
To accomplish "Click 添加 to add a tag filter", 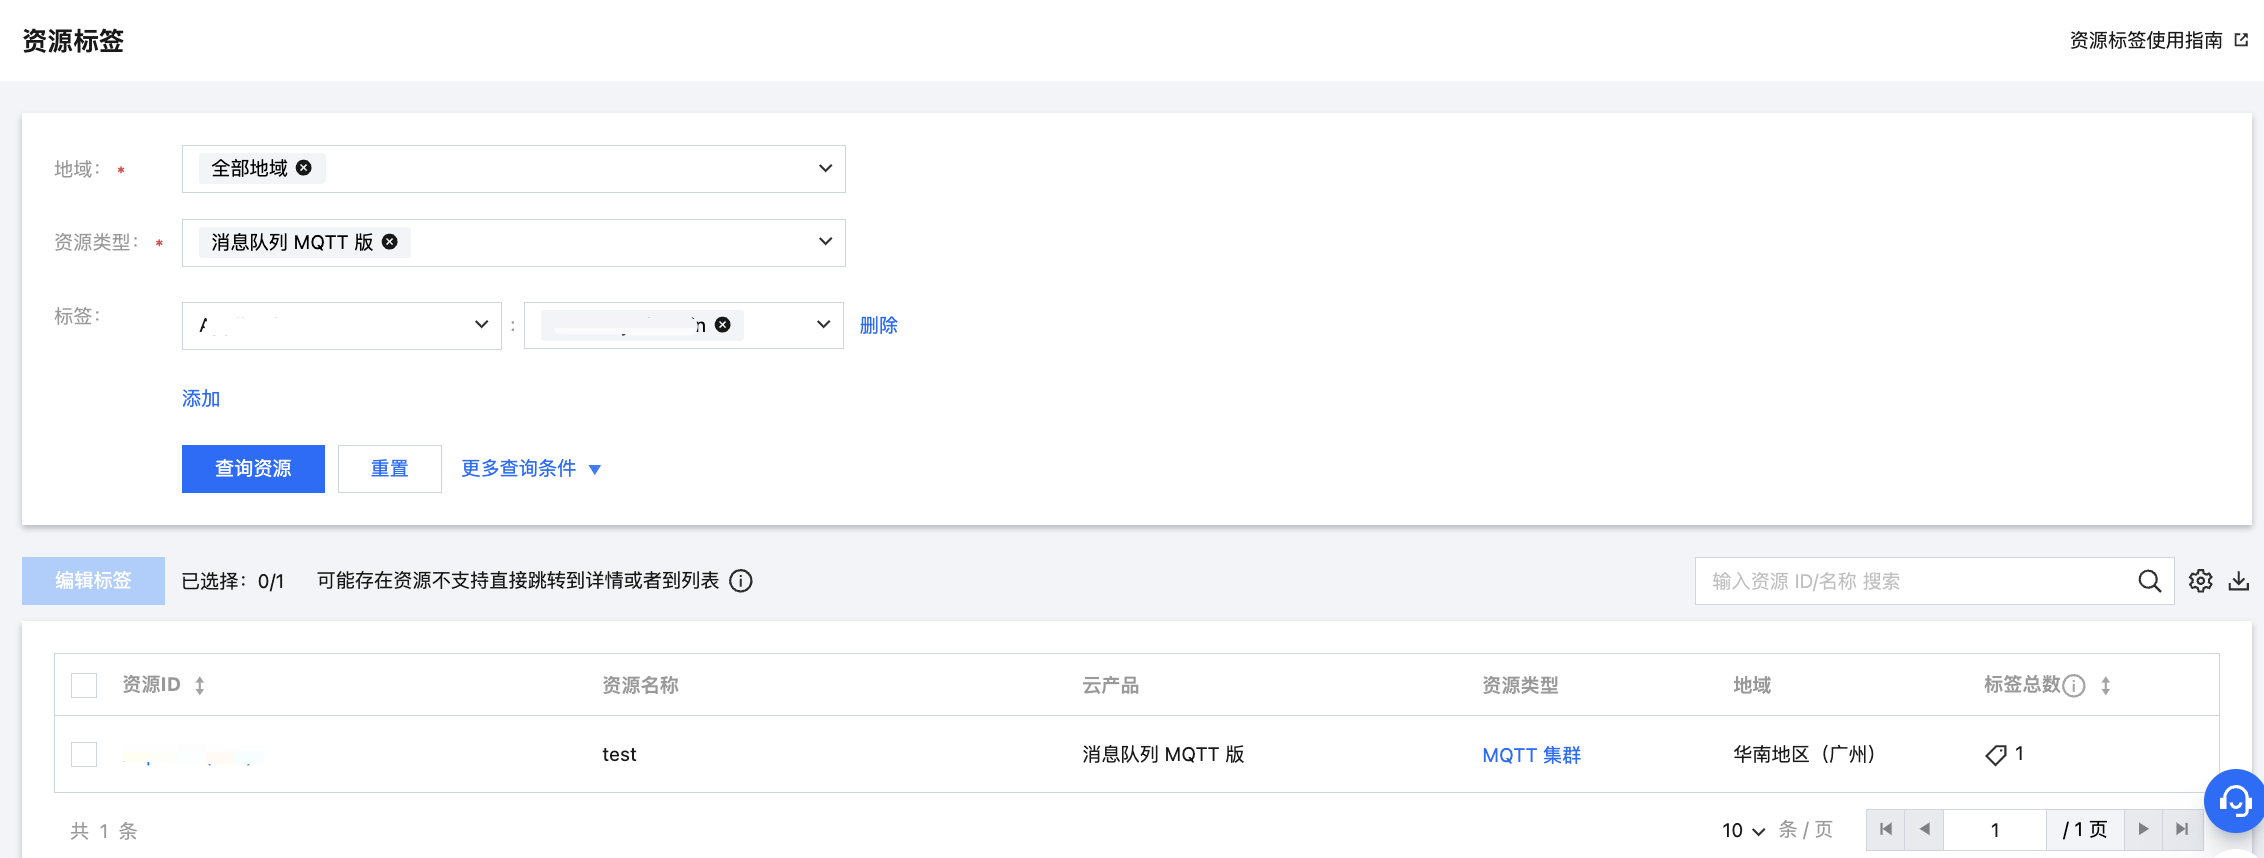I will pos(201,398).
